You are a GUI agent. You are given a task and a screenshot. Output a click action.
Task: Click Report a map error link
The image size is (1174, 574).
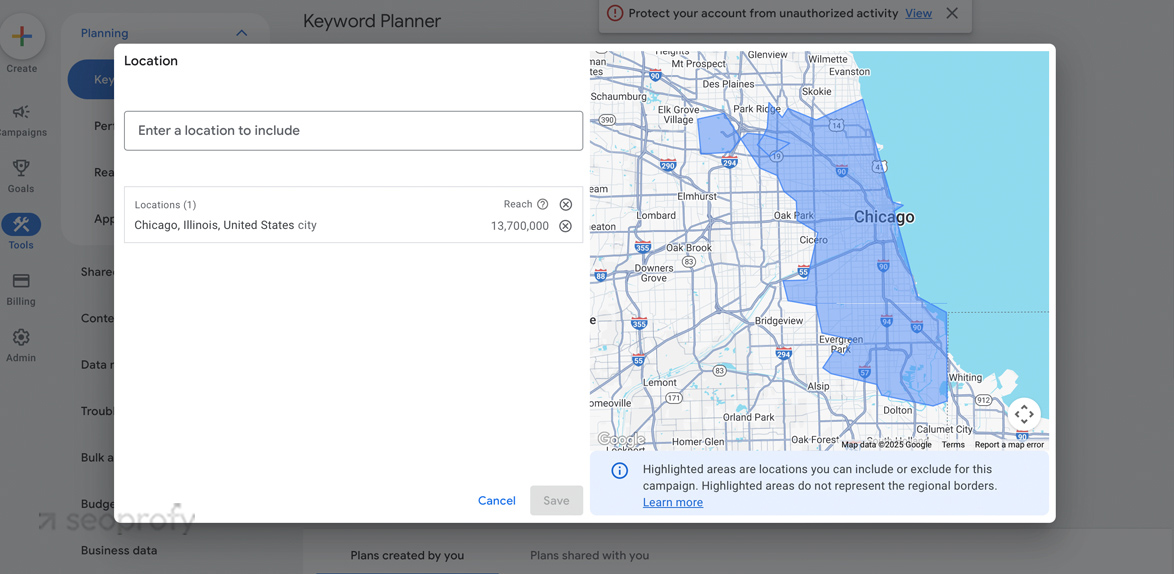click(1009, 445)
